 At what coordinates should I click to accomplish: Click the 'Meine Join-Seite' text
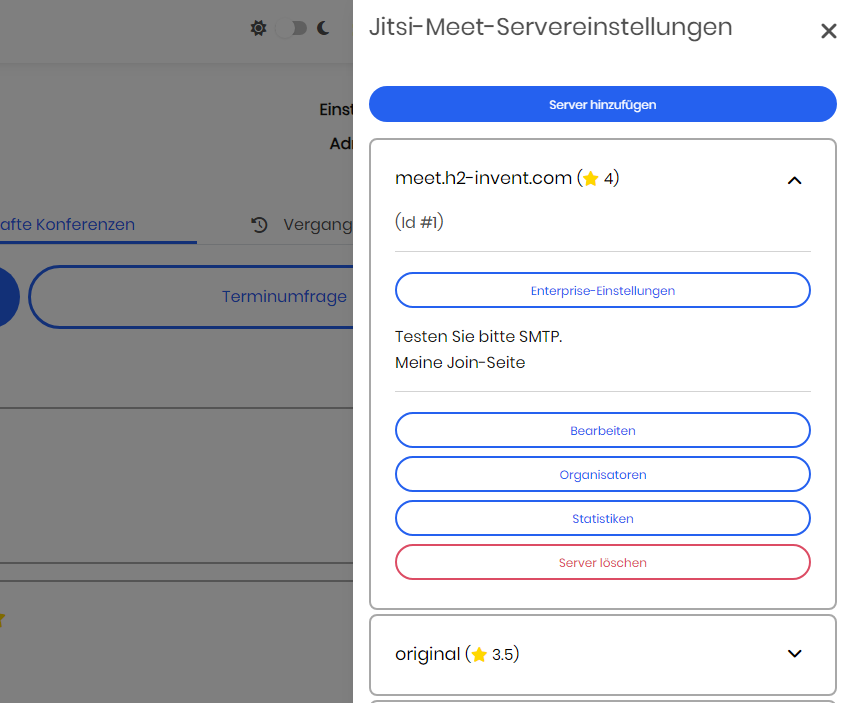click(460, 363)
